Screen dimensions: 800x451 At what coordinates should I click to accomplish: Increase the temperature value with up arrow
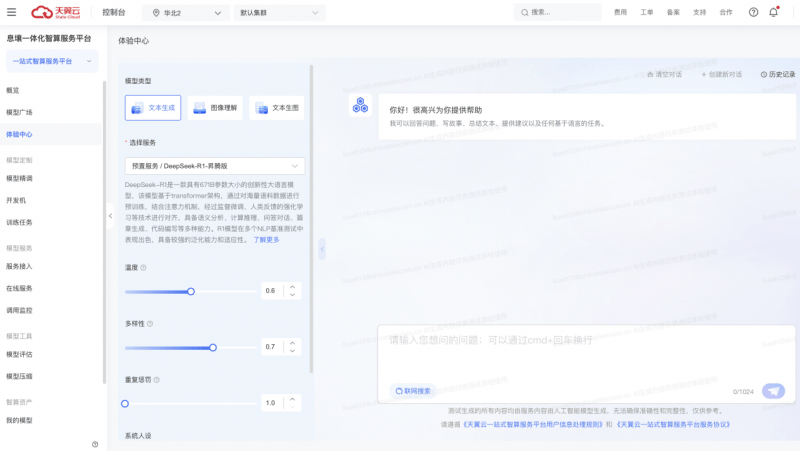pos(292,287)
